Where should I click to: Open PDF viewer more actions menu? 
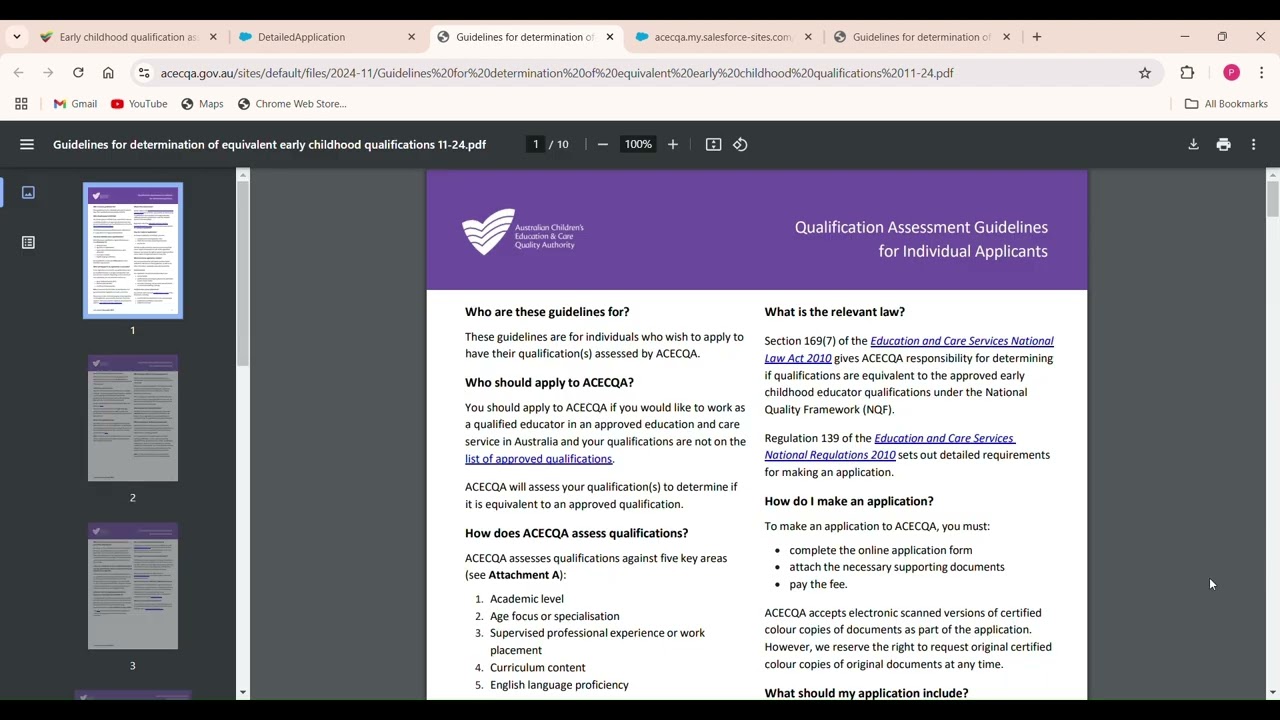point(1253,145)
